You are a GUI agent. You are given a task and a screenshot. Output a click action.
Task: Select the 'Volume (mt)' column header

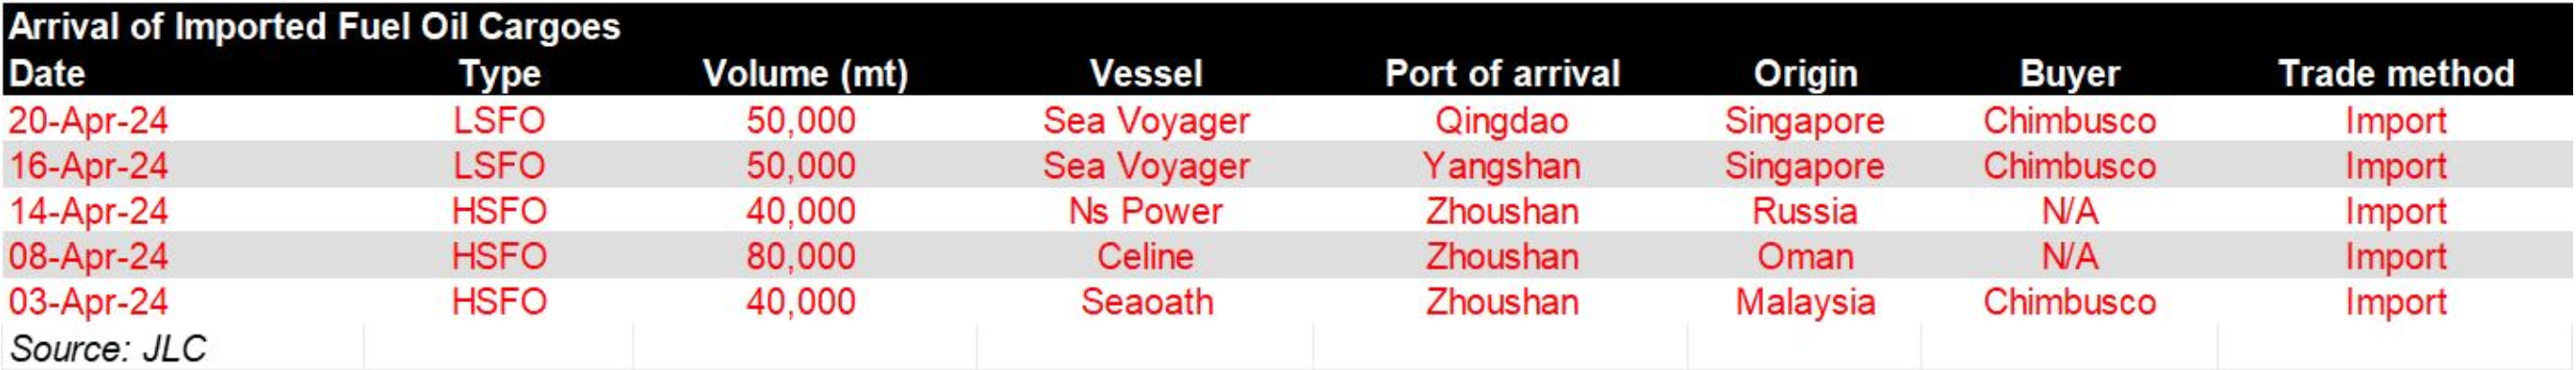coord(805,74)
